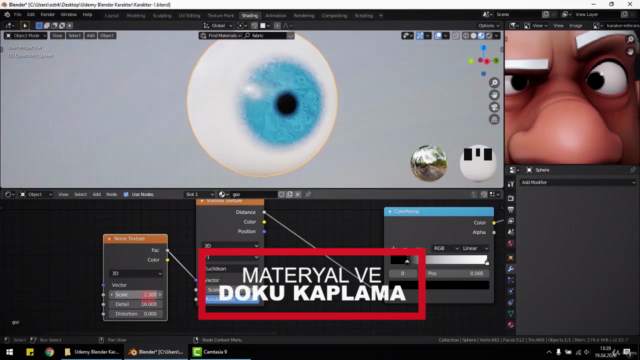Open the Render menu
Viewport: 640px width, 360px height.
(x=47, y=15)
